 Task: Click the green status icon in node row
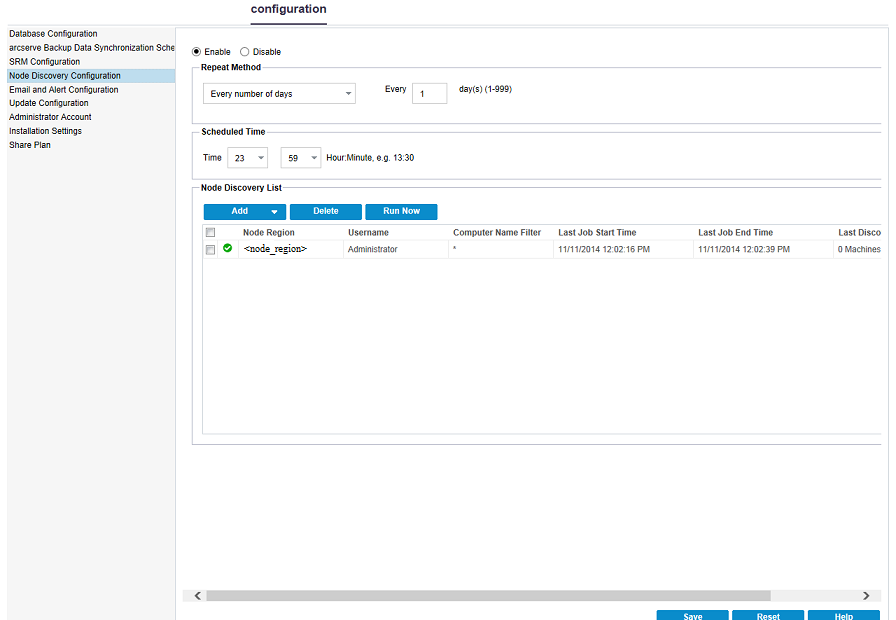[x=227, y=249]
